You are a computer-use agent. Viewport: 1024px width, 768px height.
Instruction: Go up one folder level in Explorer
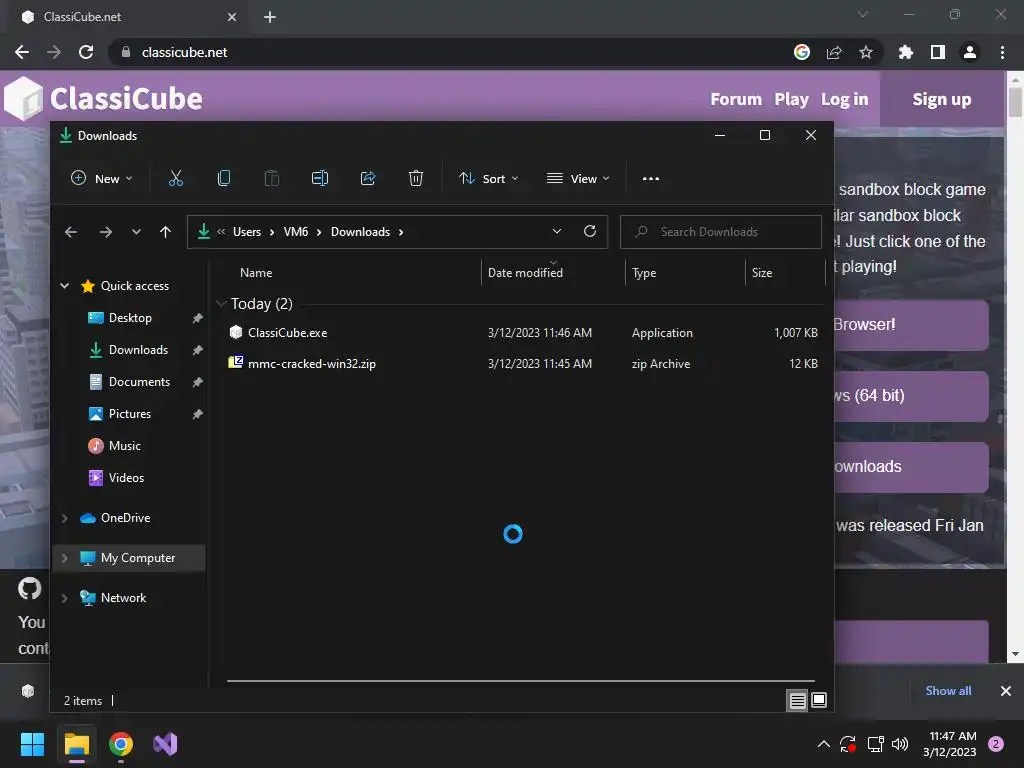point(165,232)
